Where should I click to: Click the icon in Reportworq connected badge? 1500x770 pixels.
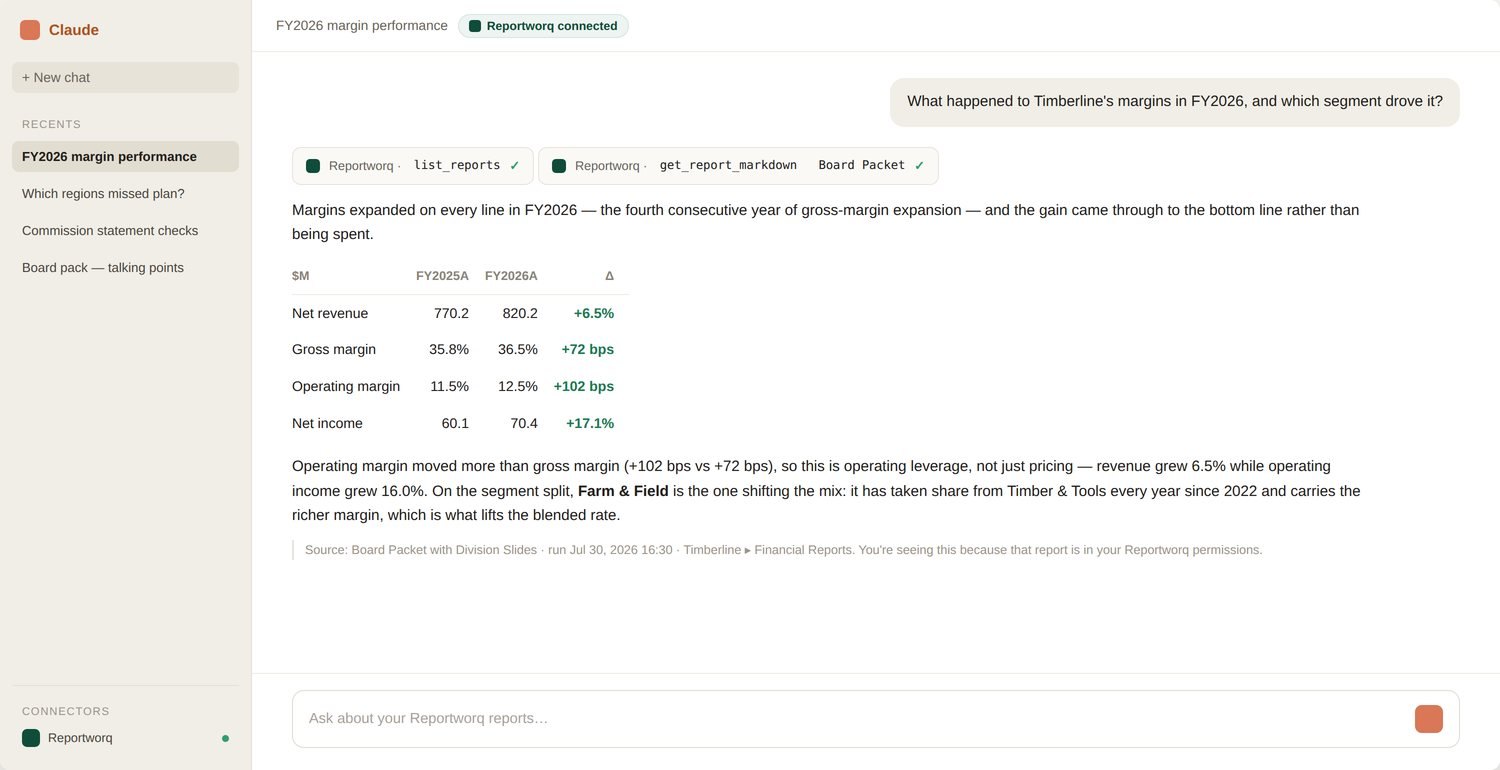tap(475, 26)
